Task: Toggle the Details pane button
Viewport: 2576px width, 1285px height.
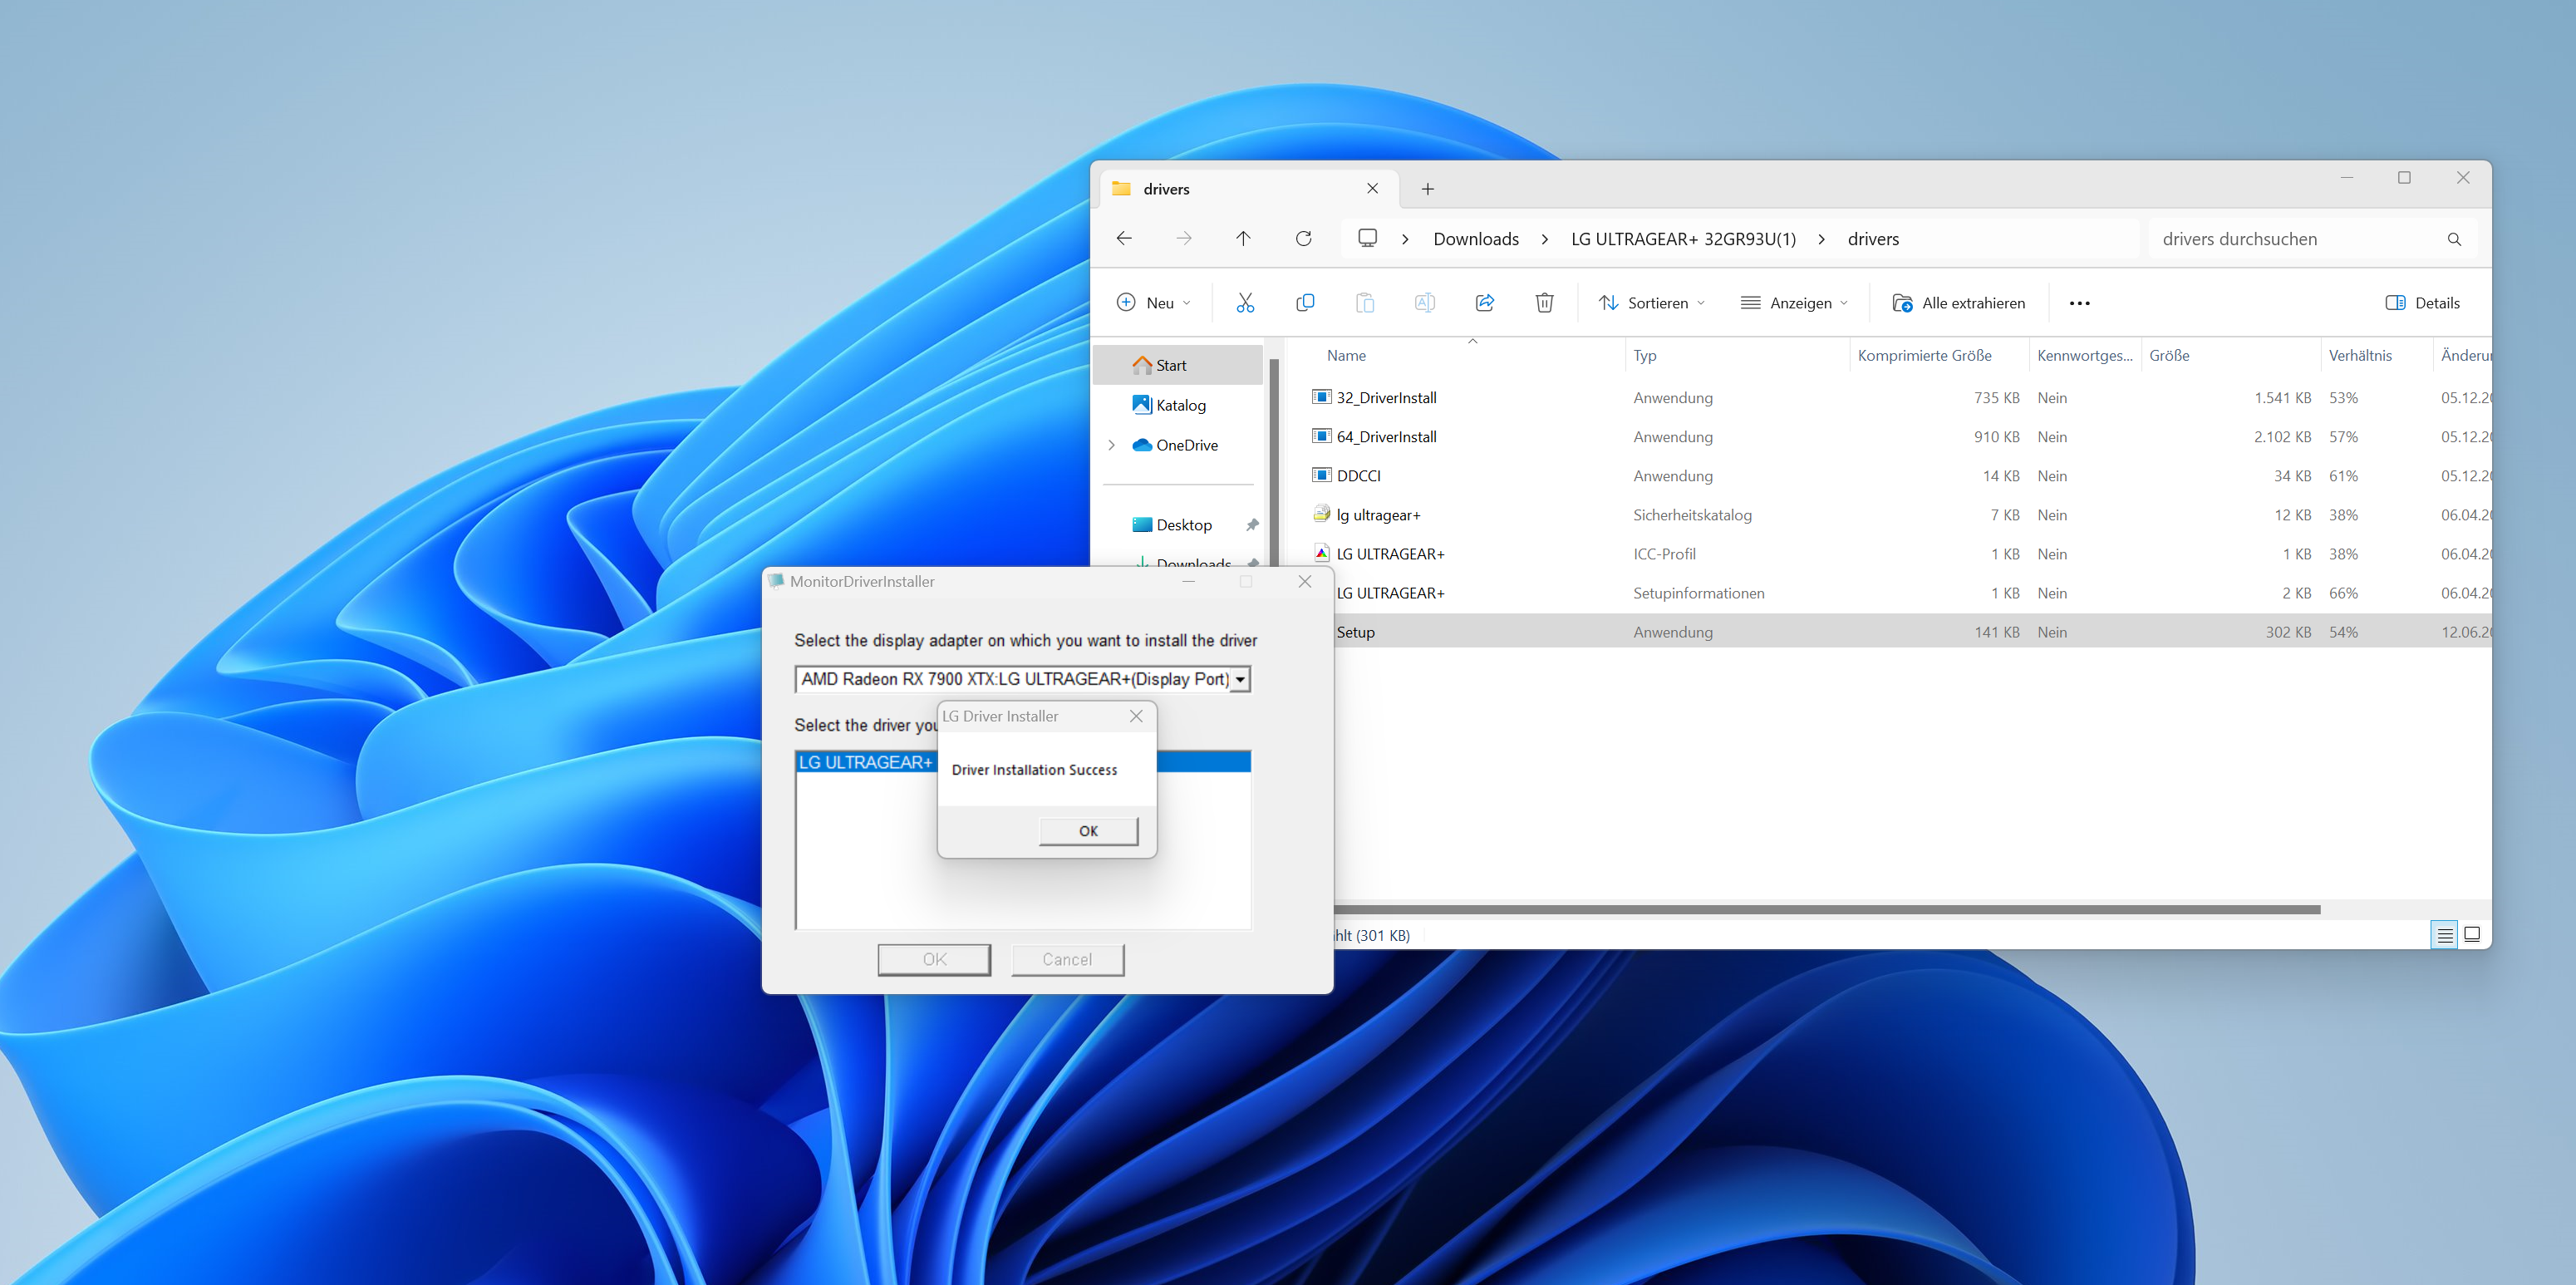Action: pyautogui.click(x=2422, y=303)
